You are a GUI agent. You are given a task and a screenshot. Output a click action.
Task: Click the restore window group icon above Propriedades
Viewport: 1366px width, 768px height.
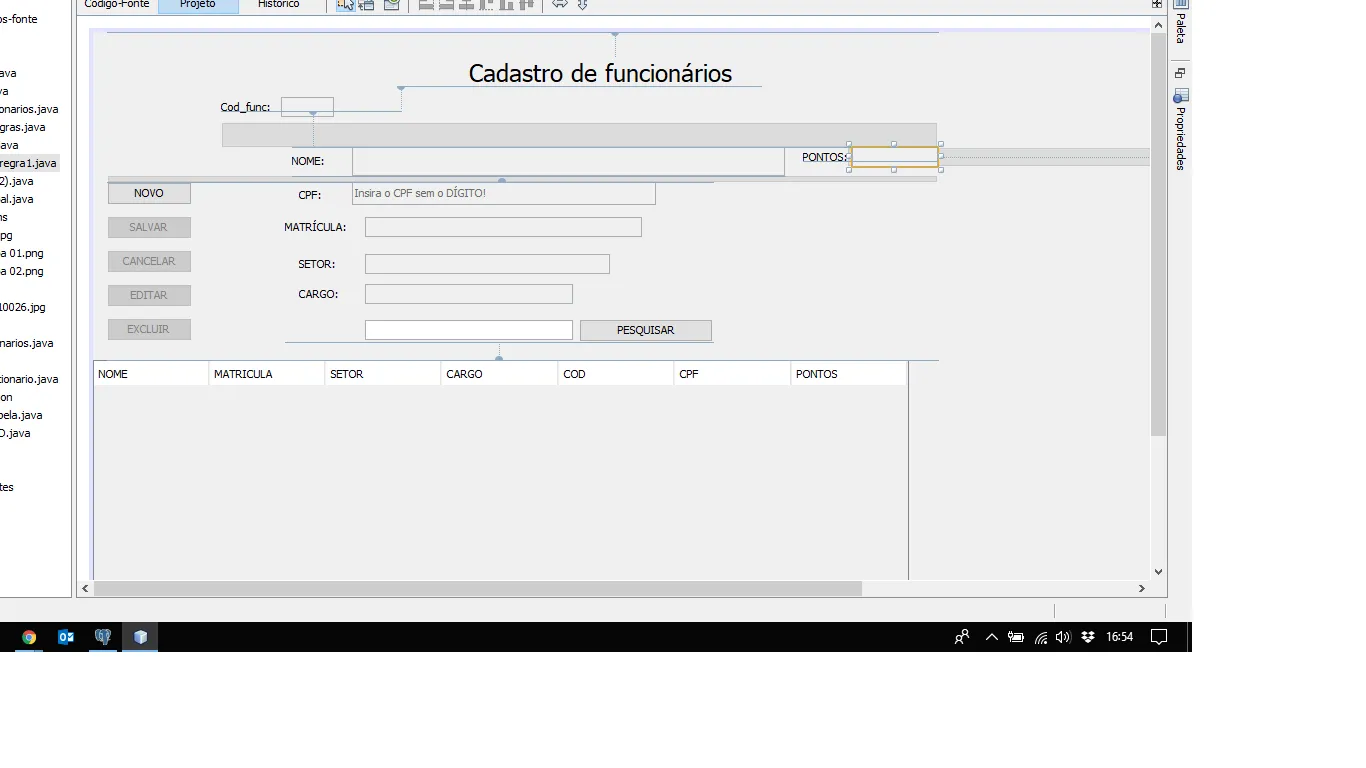[x=1180, y=73]
